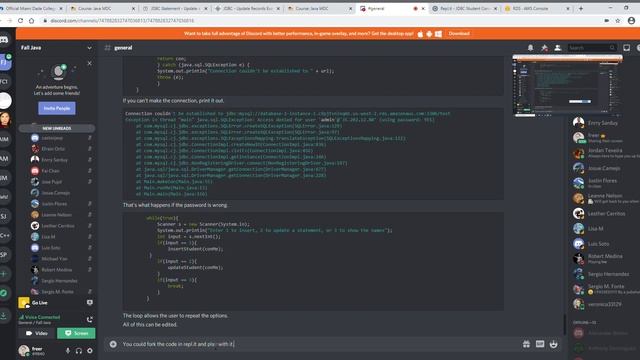Image resolution: width=640 pixels, height=360 pixels.
Task: Toggle headphones deafen
Action: (79, 350)
